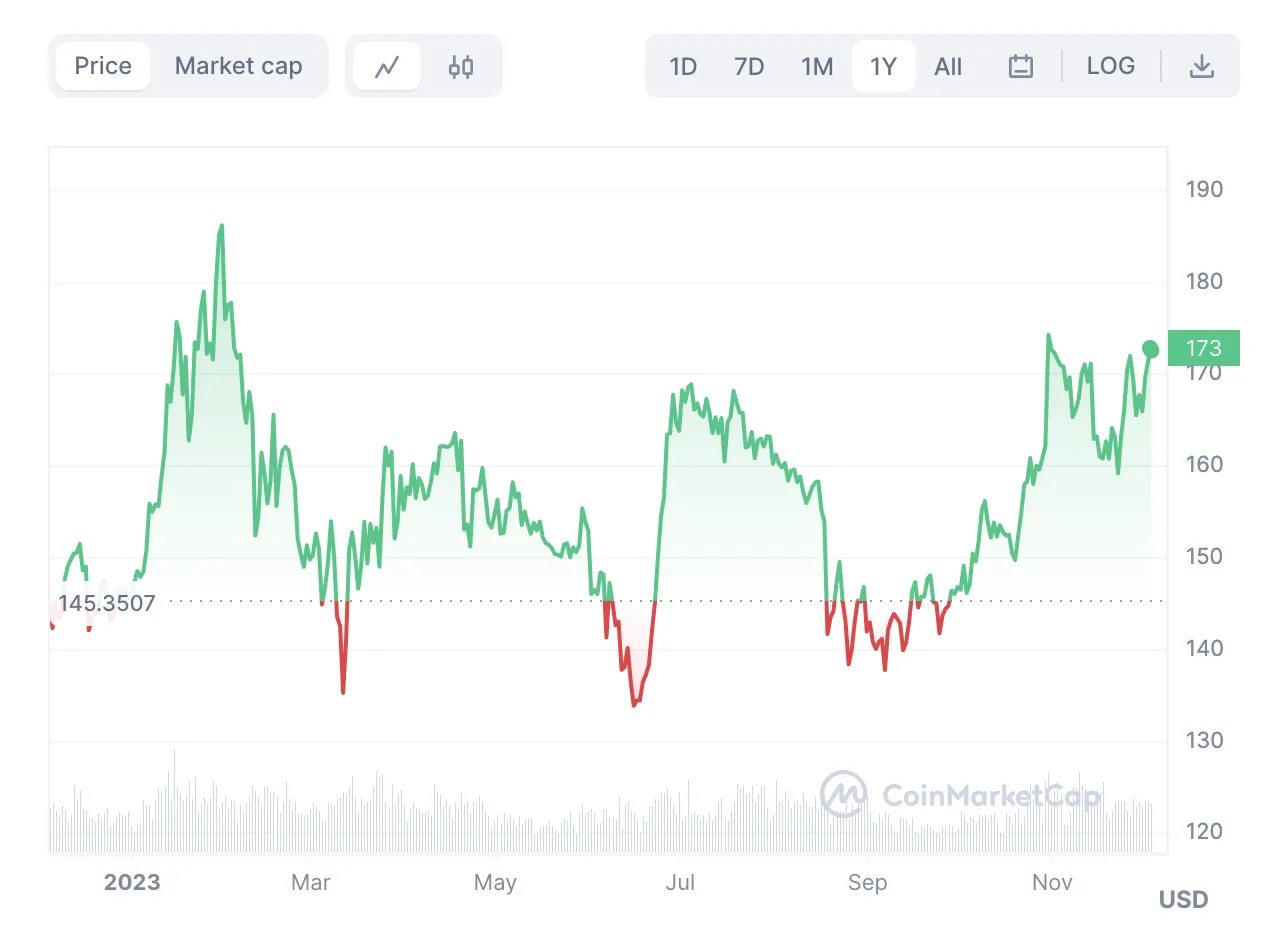Choose the 1Y time range
Image resolution: width=1288 pixels, height=952 pixels.
(x=883, y=67)
